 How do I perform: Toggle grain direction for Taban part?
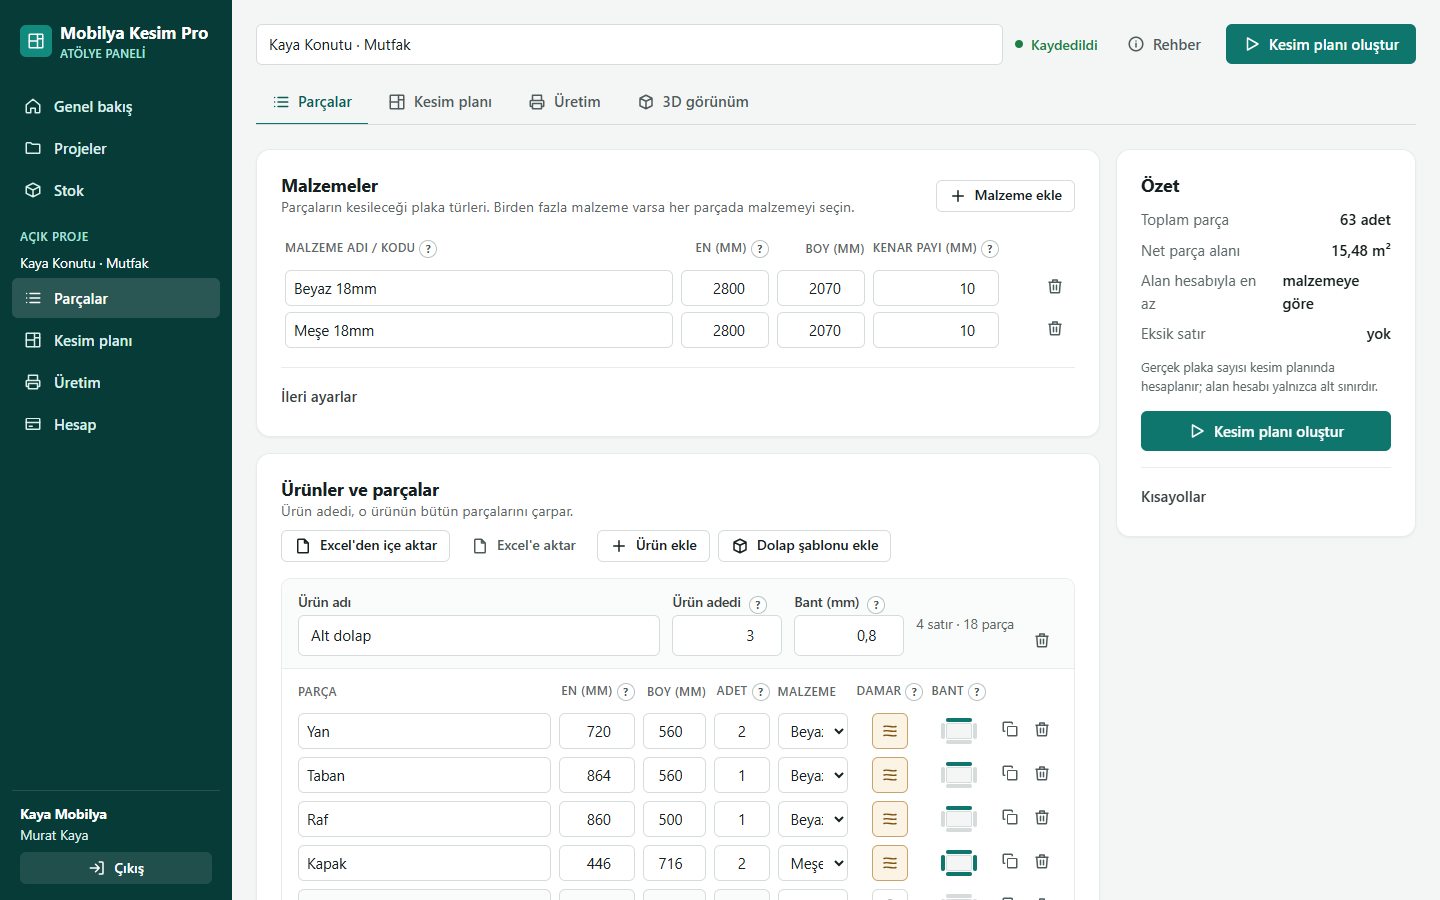coord(890,775)
